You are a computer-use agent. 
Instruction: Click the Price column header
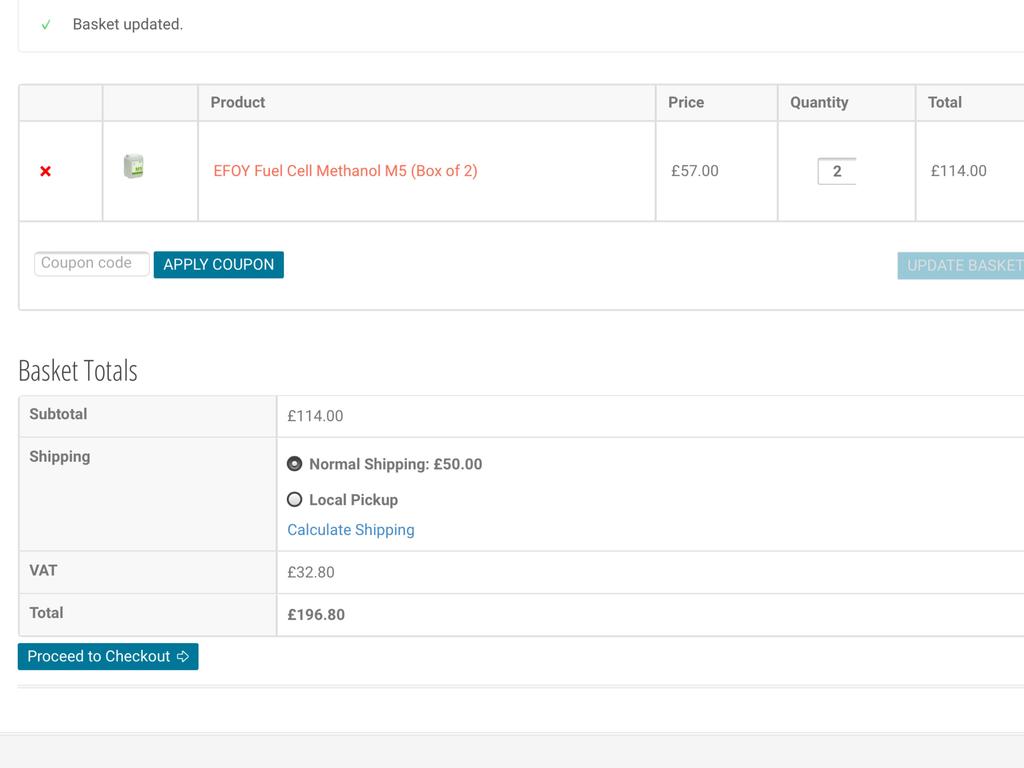pyautogui.click(x=686, y=102)
